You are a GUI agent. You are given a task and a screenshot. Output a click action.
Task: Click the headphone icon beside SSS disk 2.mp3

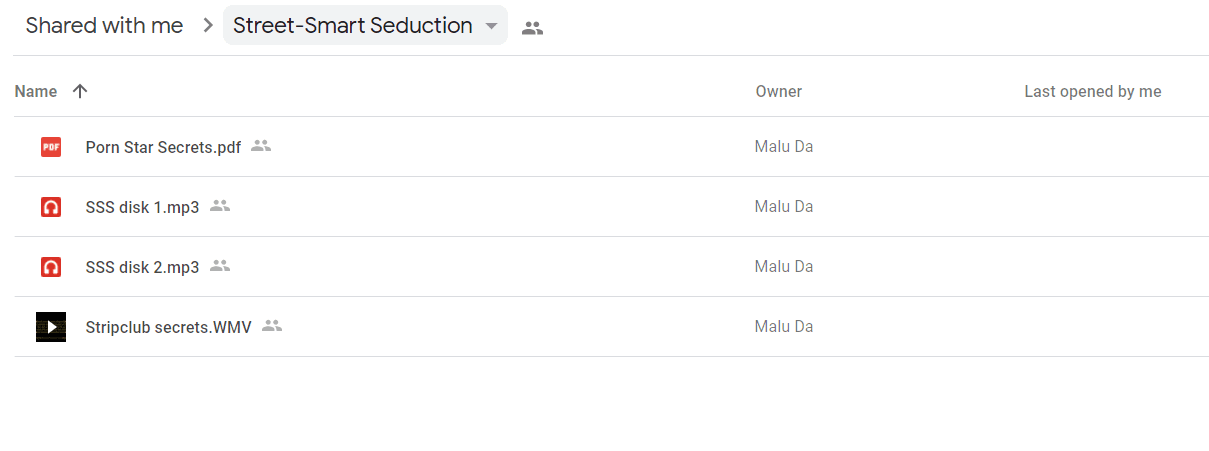tap(51, 267)
